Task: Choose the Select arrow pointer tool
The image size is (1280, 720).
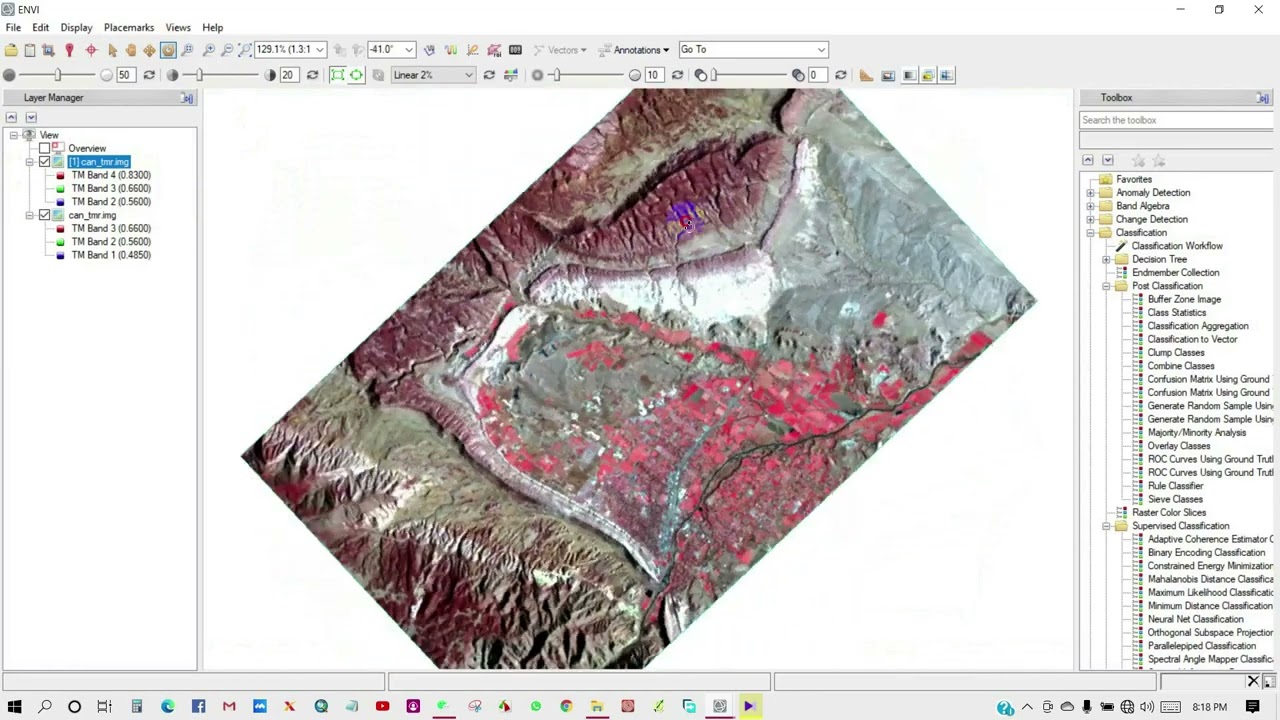Action: pos(112,49)
